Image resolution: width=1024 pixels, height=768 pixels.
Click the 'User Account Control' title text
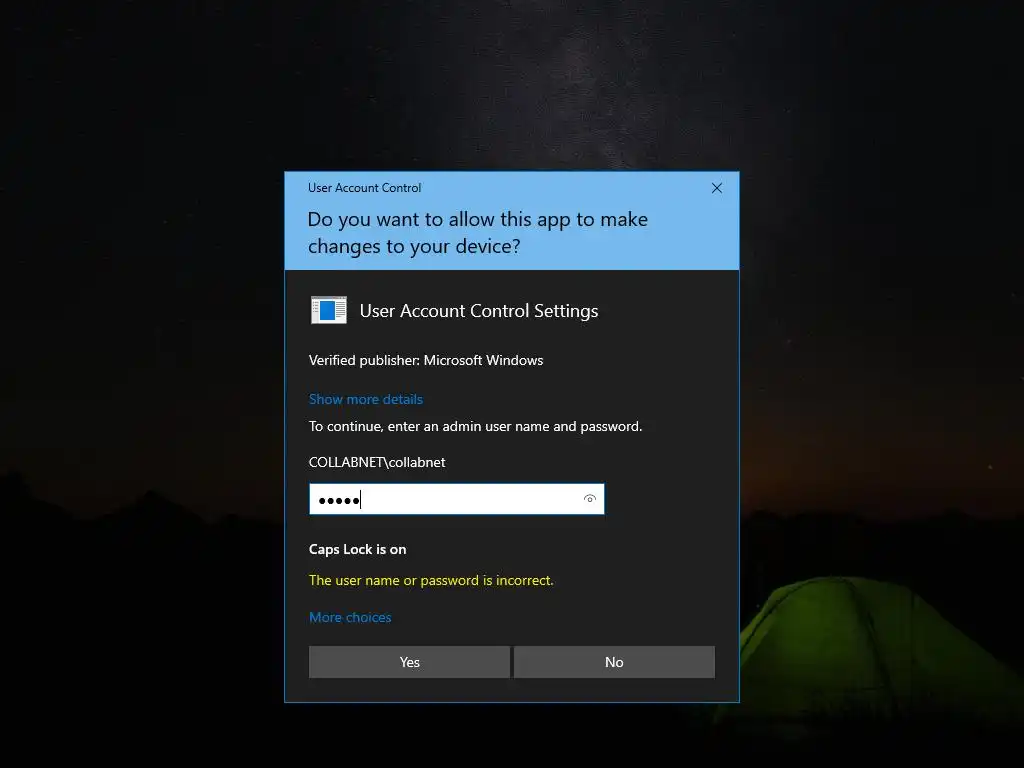click(x=364, y=188)
